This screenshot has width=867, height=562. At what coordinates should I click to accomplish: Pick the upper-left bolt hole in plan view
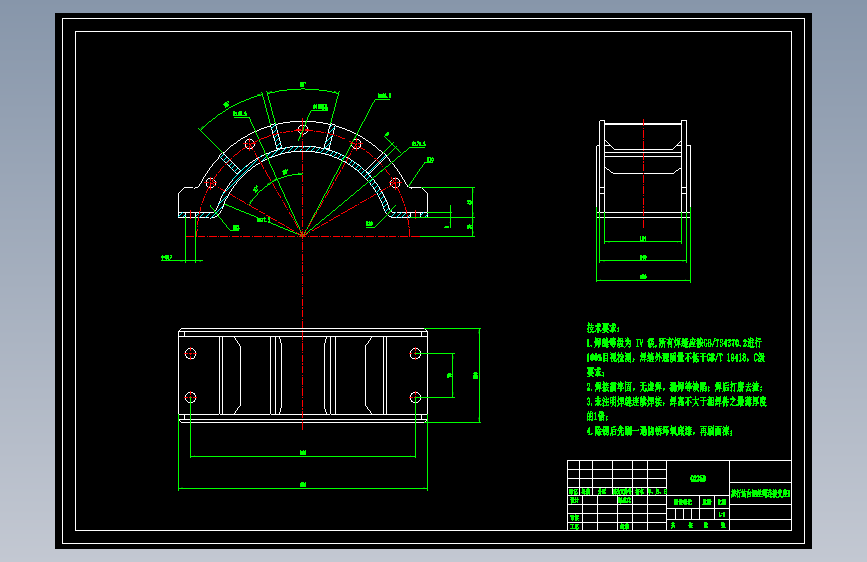pyautogui.click(x=190, y=353)
